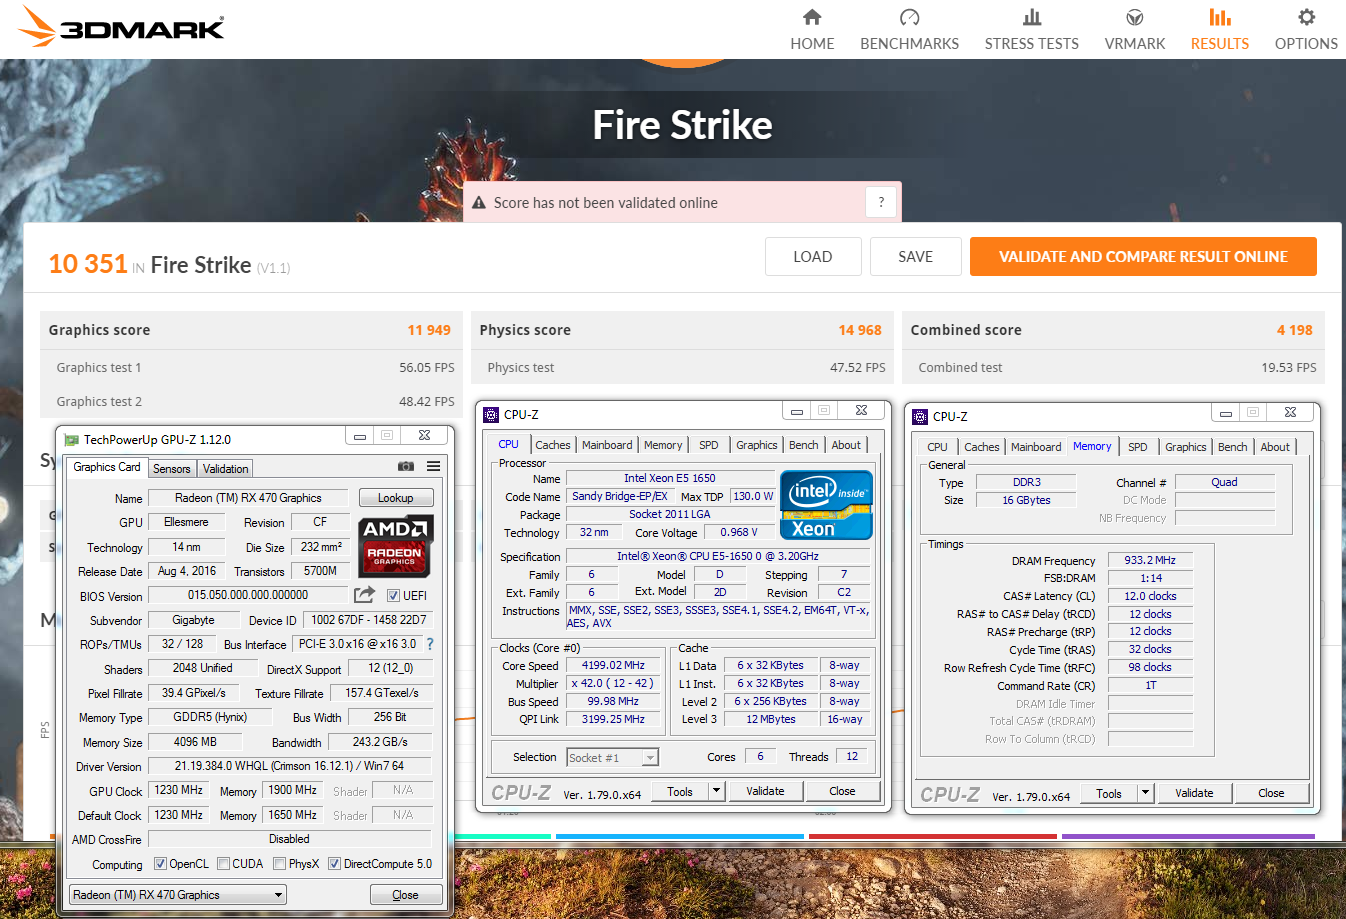
Task: Click the question mark beside the validation warning
Action: tap(881, 202)
